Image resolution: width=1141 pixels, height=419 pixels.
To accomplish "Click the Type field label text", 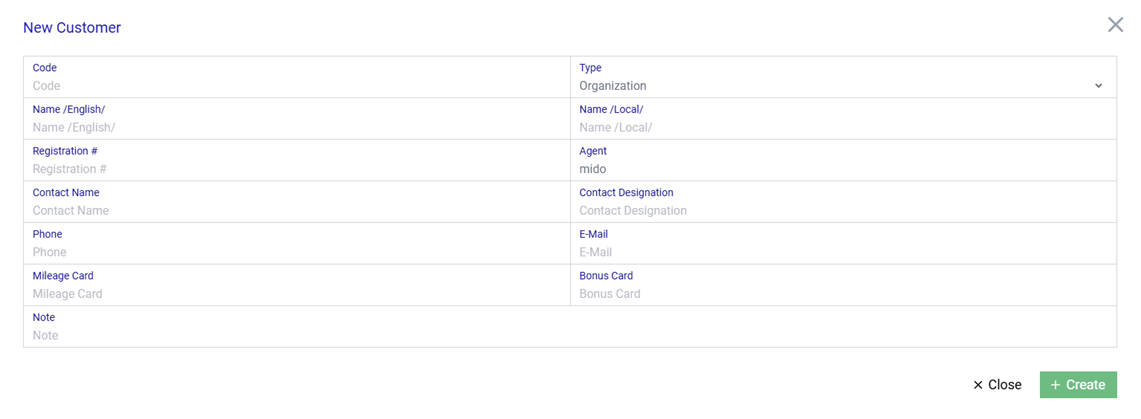I will click(590, 68).
